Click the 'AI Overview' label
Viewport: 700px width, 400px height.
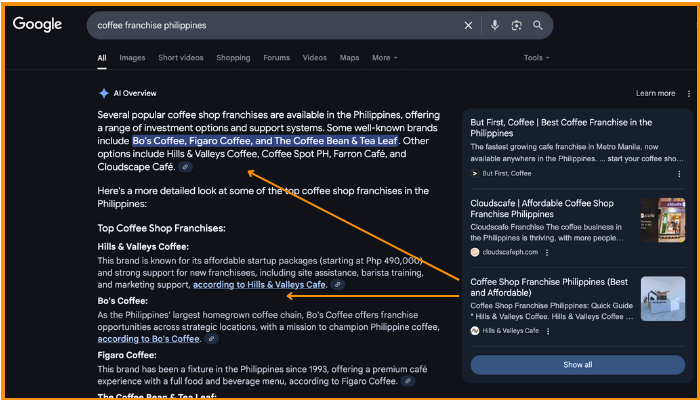[135, 93]
